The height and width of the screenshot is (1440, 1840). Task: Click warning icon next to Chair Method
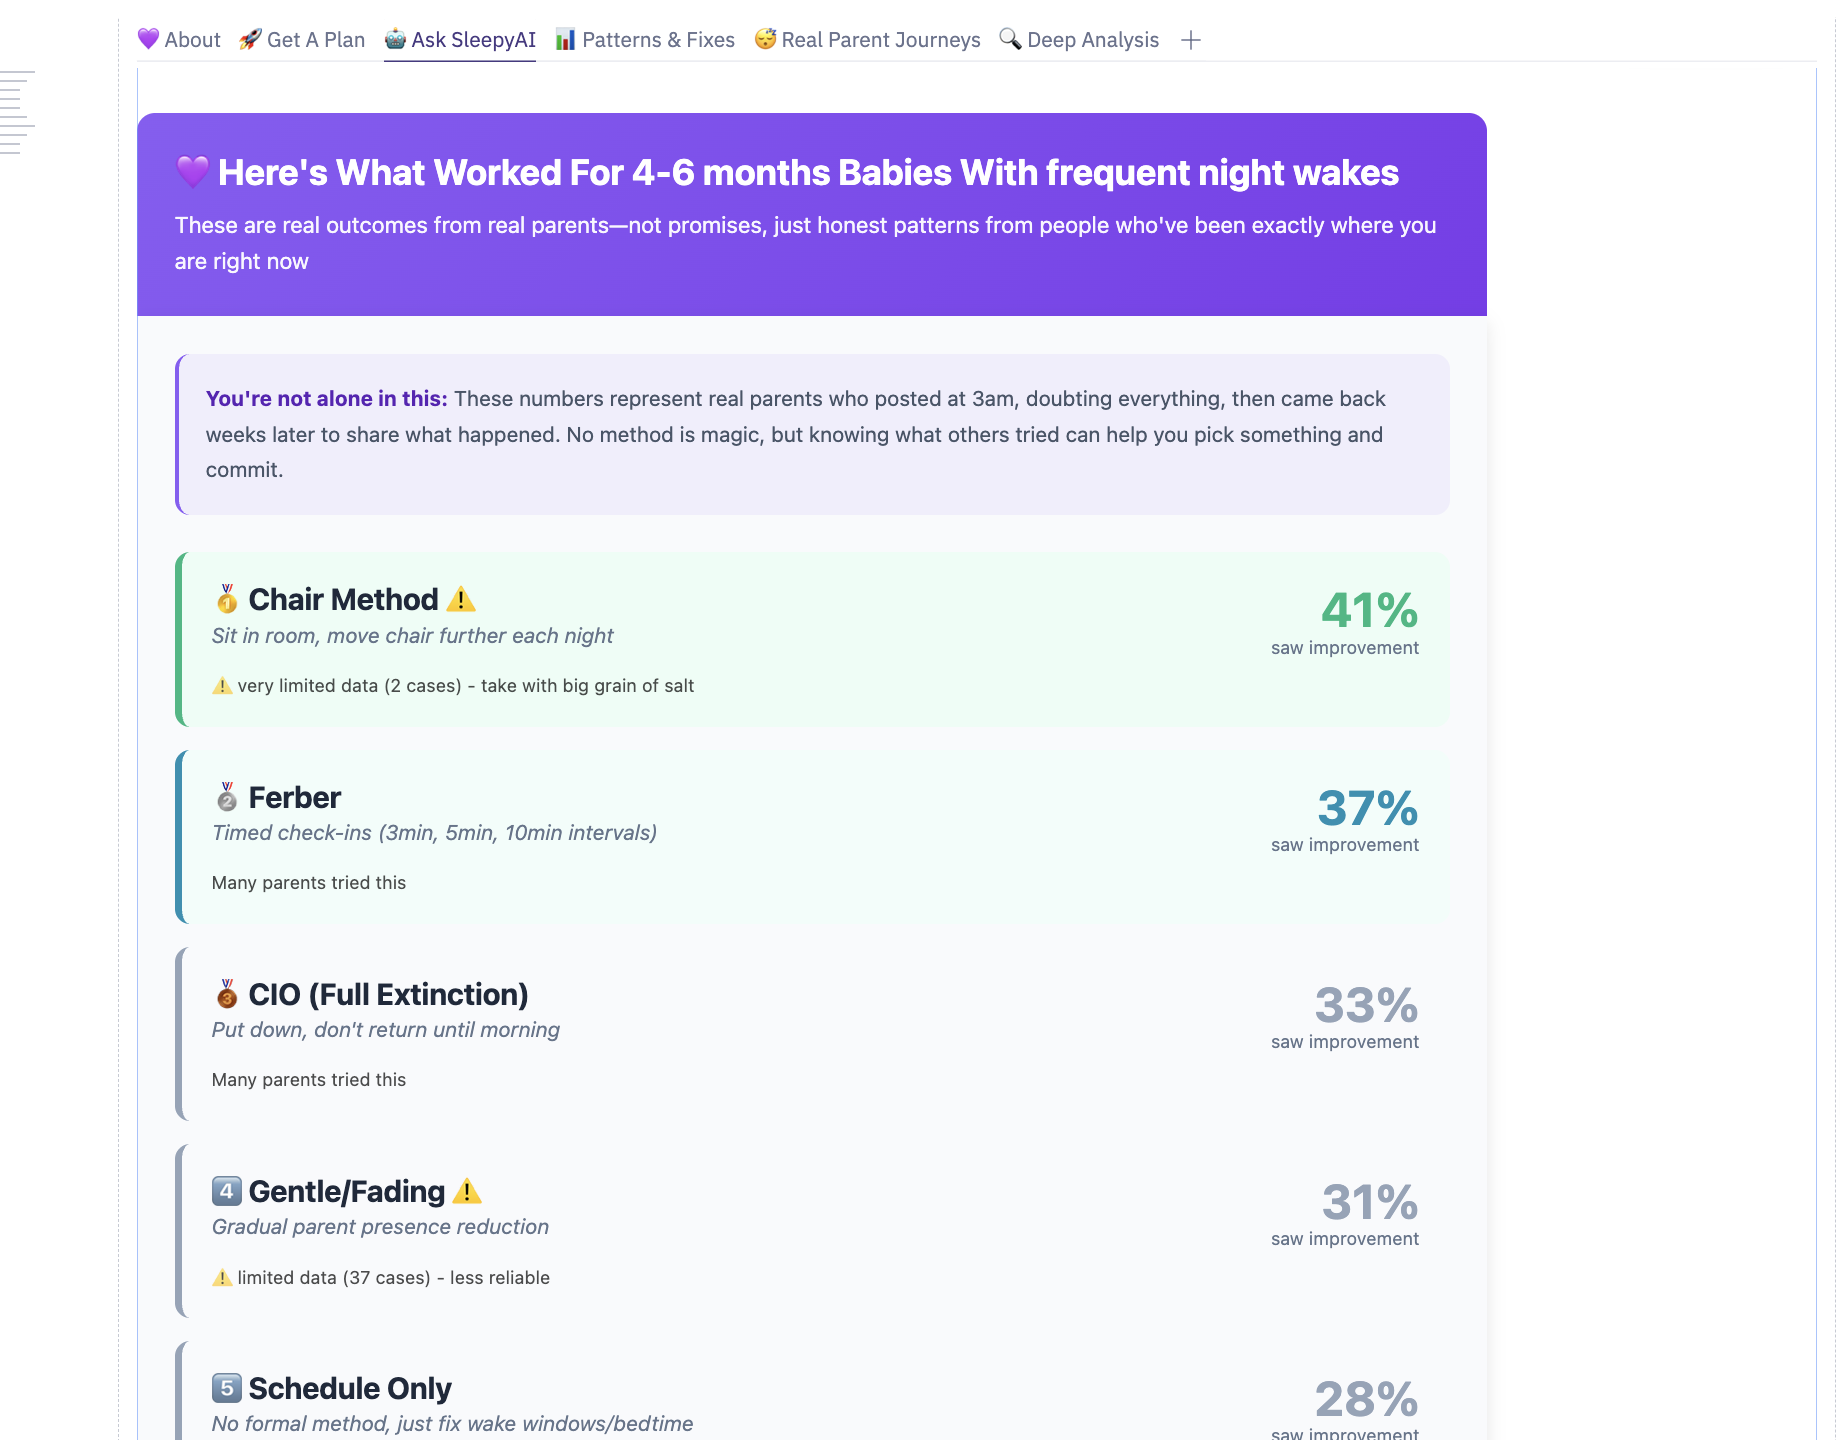click(461, 599)
